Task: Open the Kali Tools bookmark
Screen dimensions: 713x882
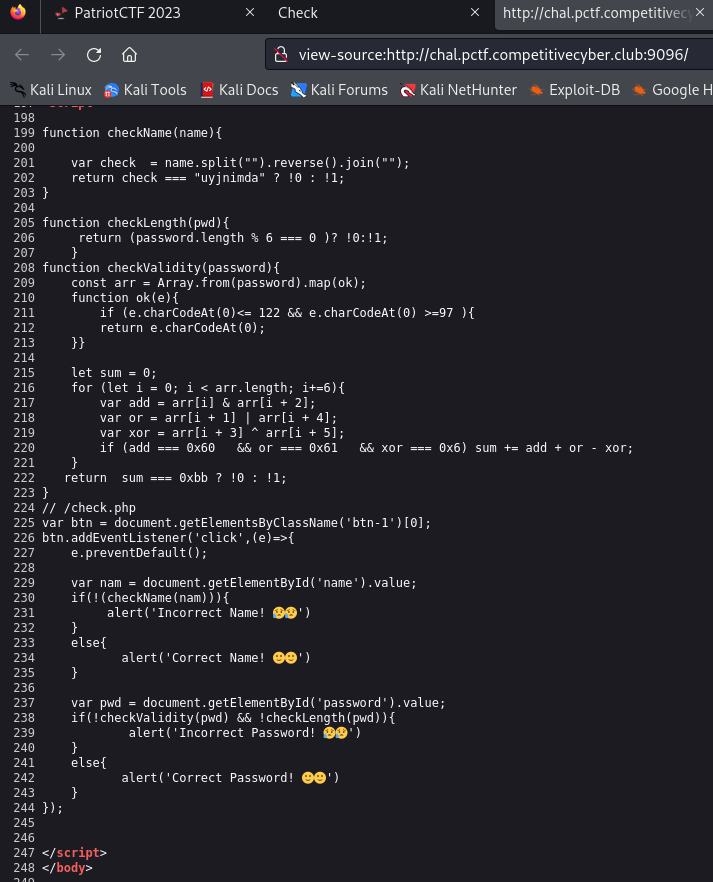Action: pos(146,90)
